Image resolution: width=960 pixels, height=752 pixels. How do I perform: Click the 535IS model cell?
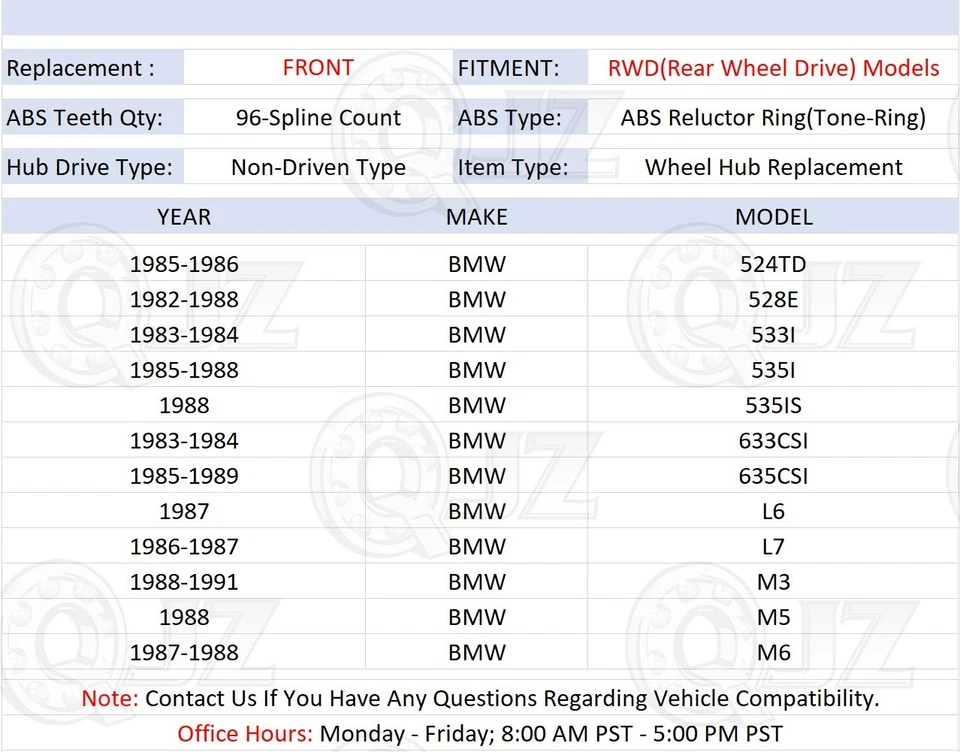(x=773, y=405)
